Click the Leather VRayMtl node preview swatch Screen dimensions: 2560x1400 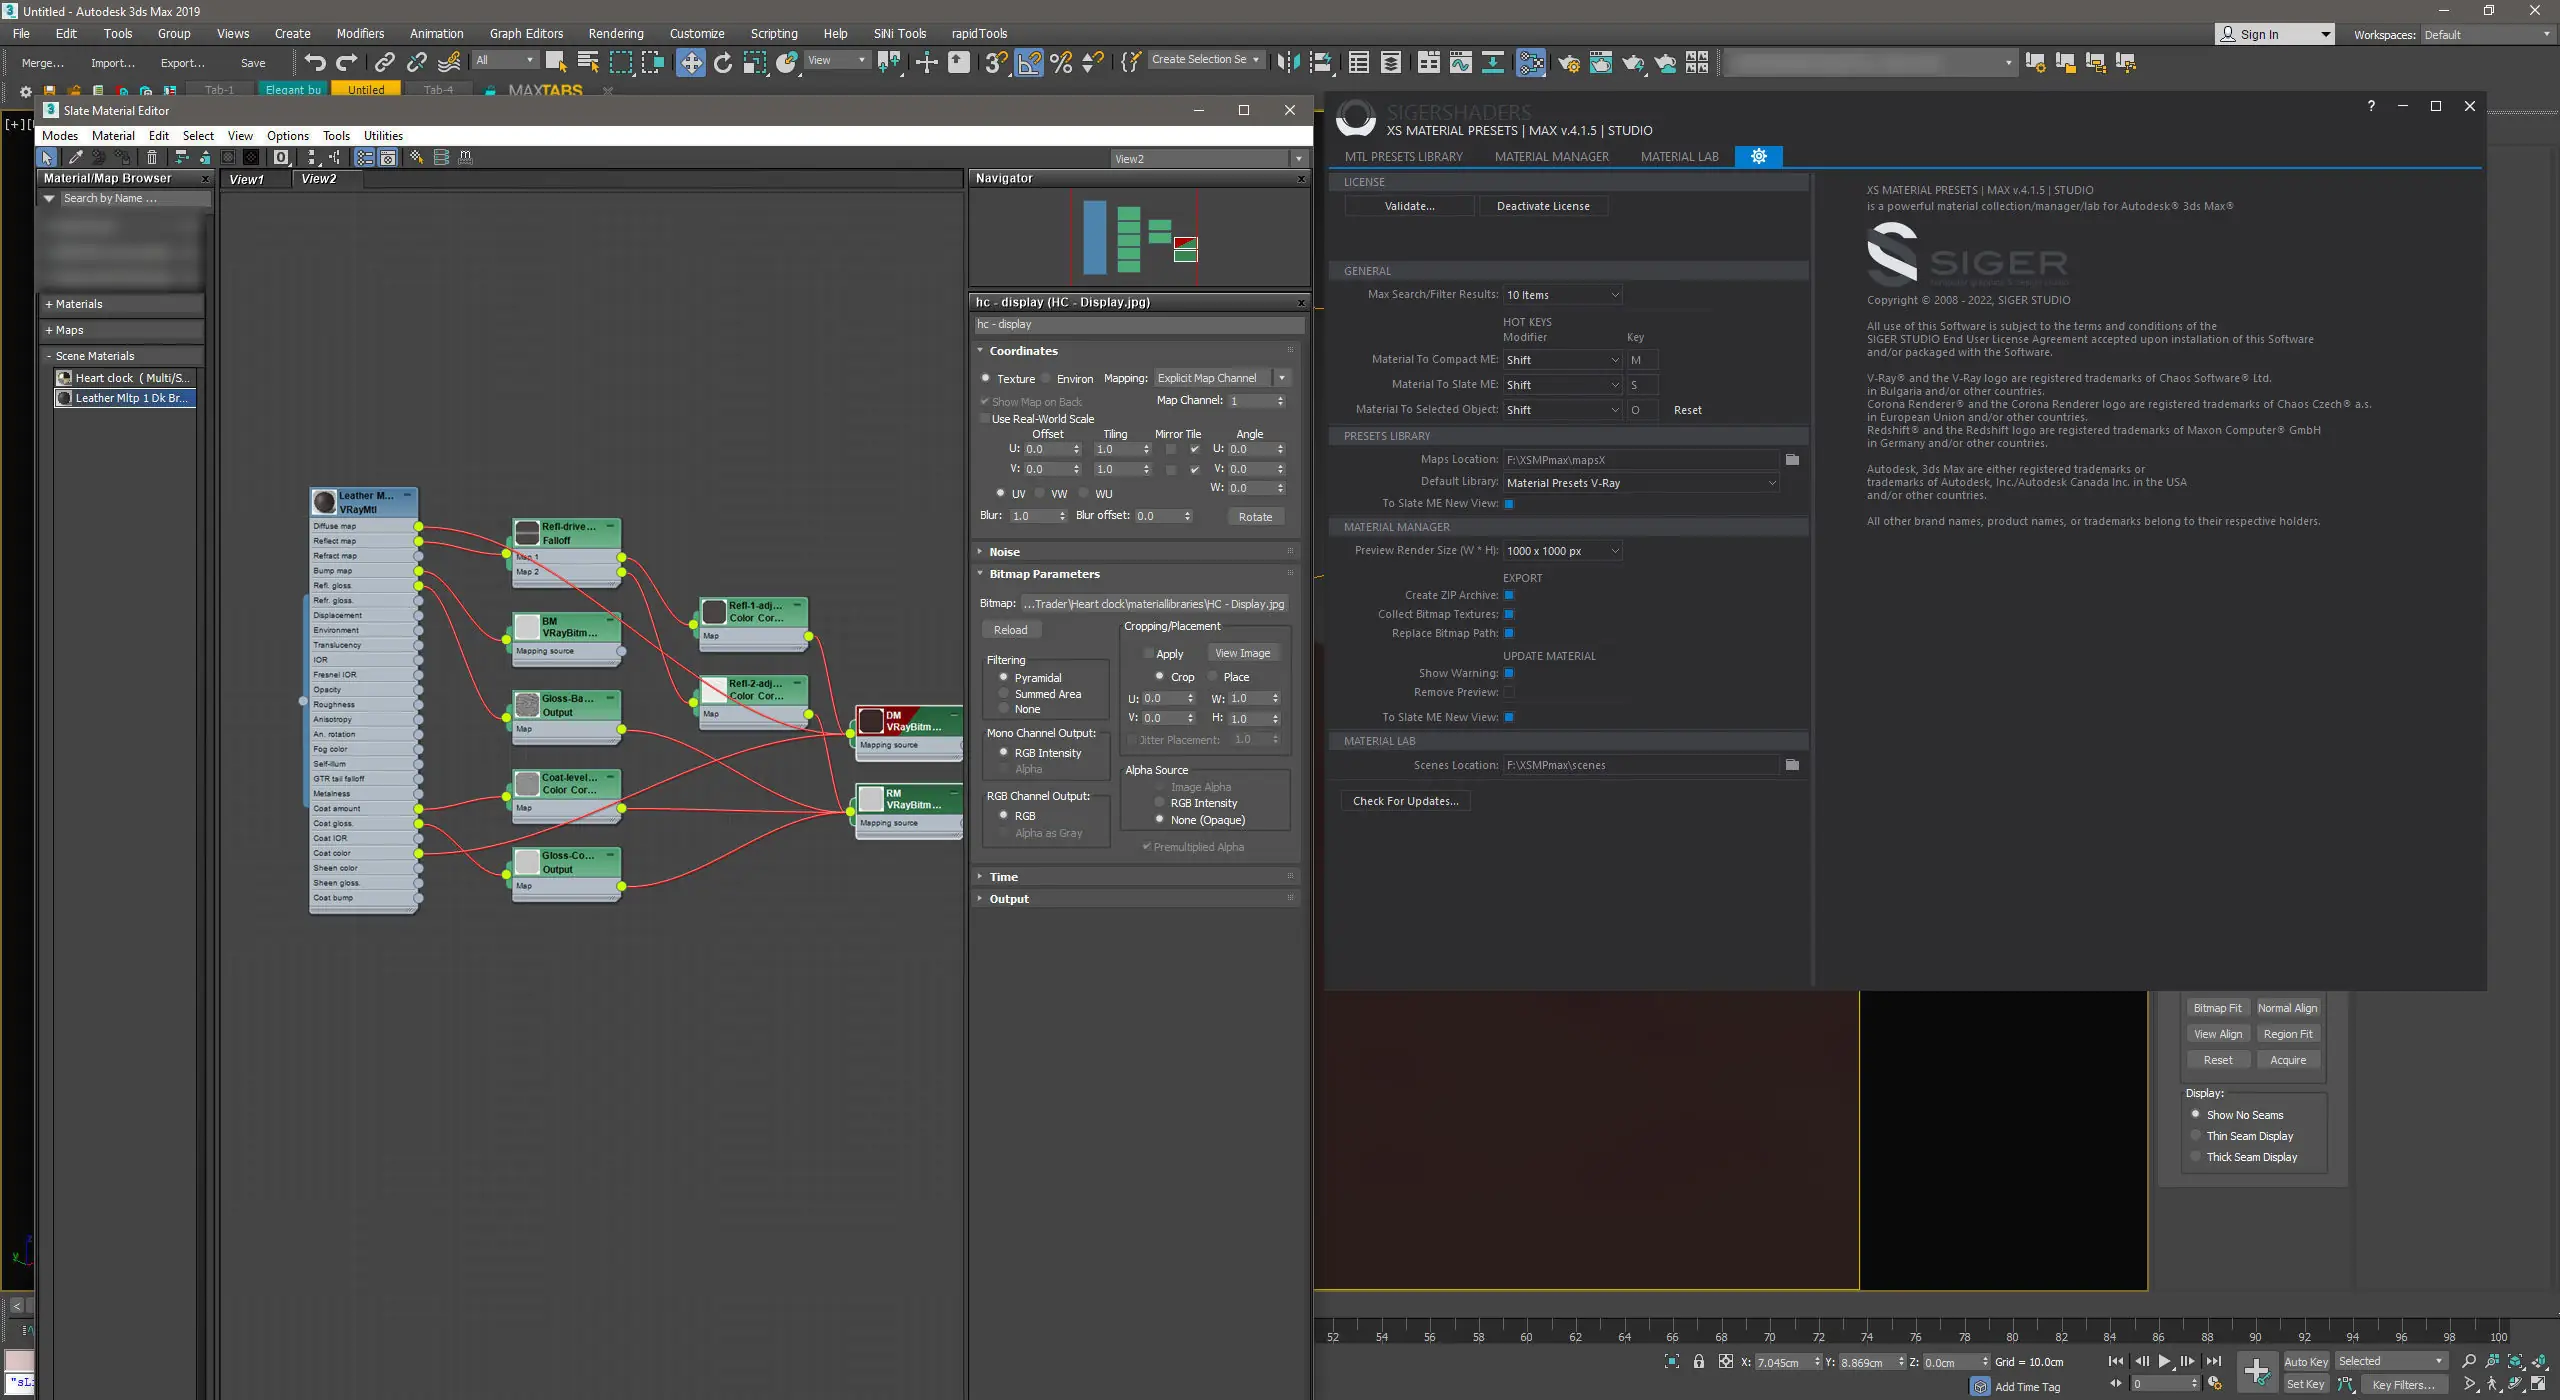(324, 502)
